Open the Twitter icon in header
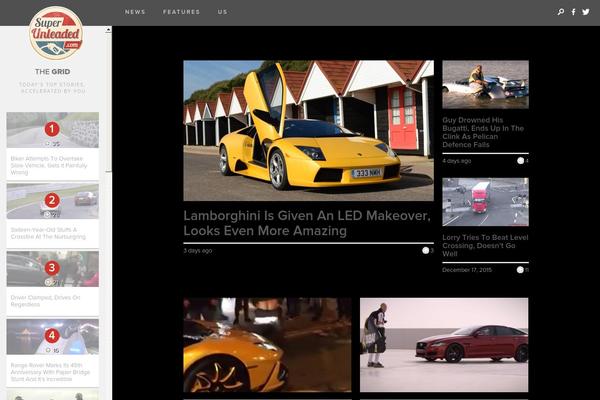This screenshot has width=600, height=400. [x=586, y=12]
